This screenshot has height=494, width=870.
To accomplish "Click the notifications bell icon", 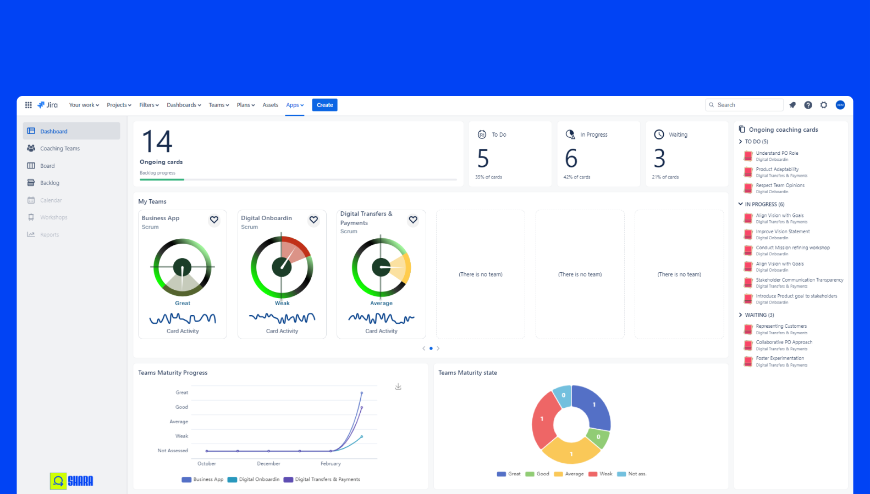I will (792, 105).
